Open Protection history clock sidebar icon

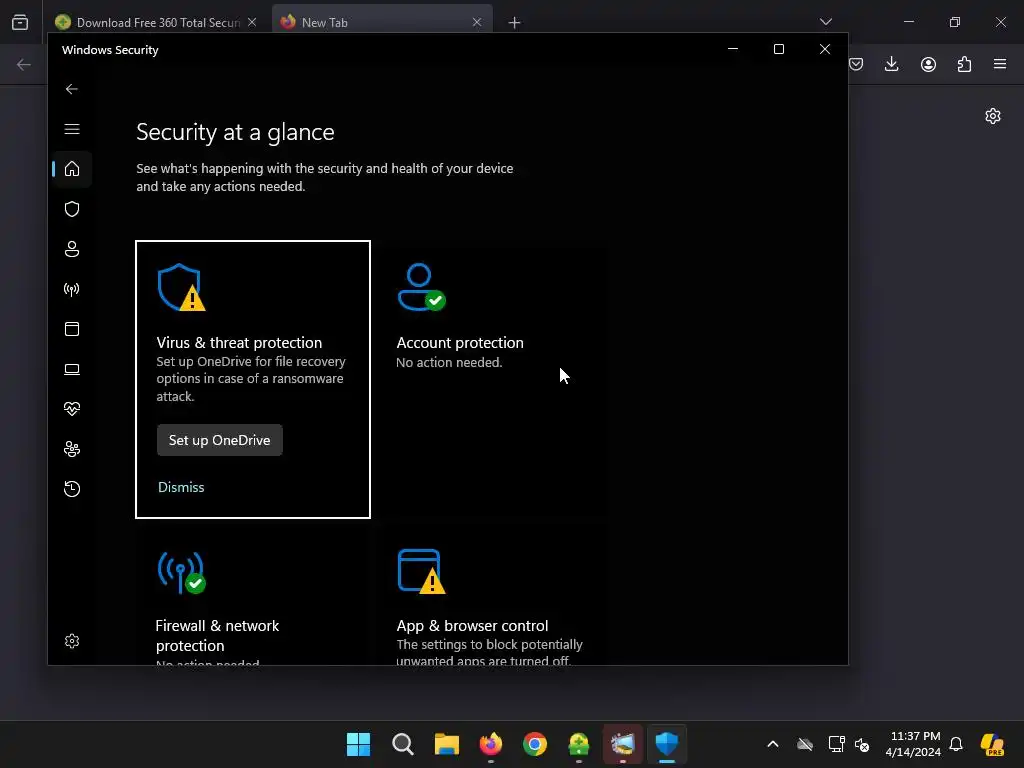point(72,488)
